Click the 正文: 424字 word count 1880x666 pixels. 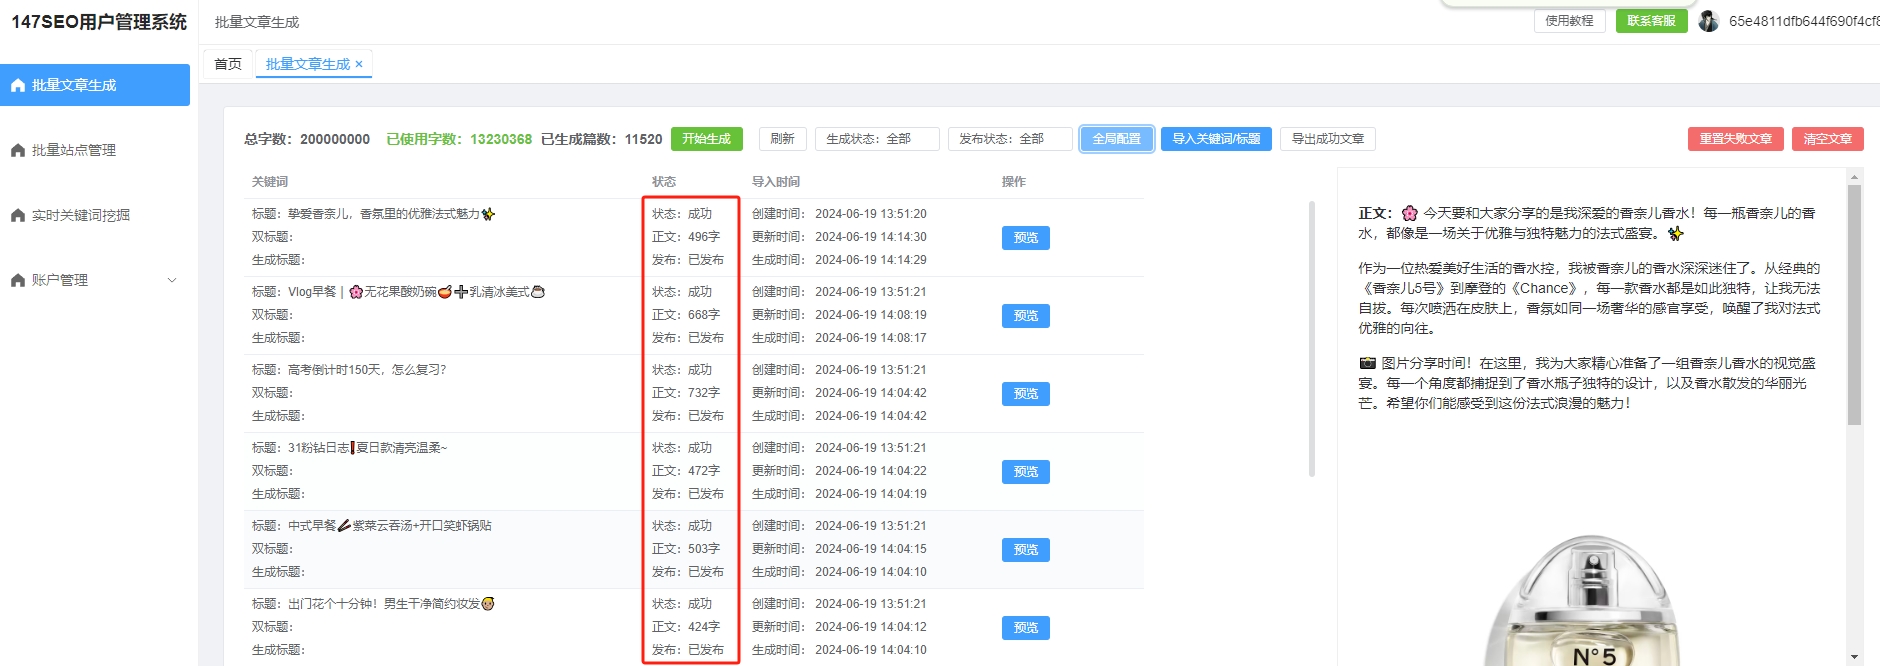click(x=686, y=627)
